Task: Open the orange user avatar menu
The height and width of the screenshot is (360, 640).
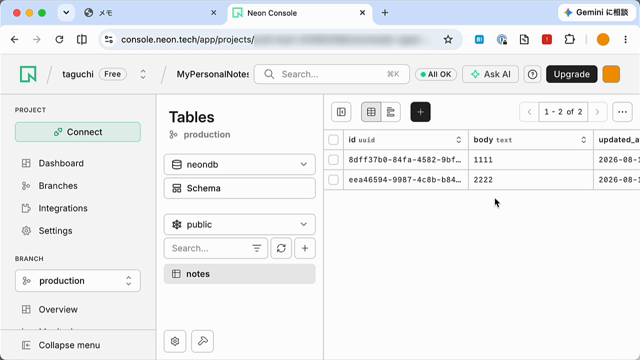Action: (611, 74)
